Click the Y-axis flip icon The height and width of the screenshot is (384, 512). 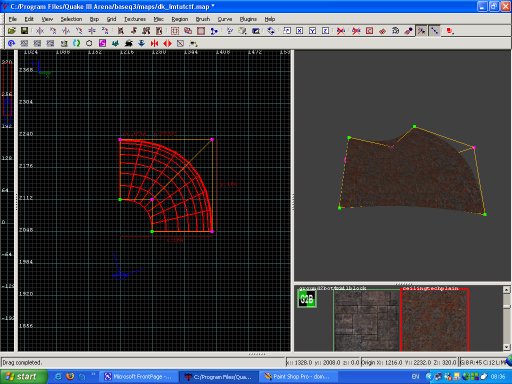(x=66, y=31)
